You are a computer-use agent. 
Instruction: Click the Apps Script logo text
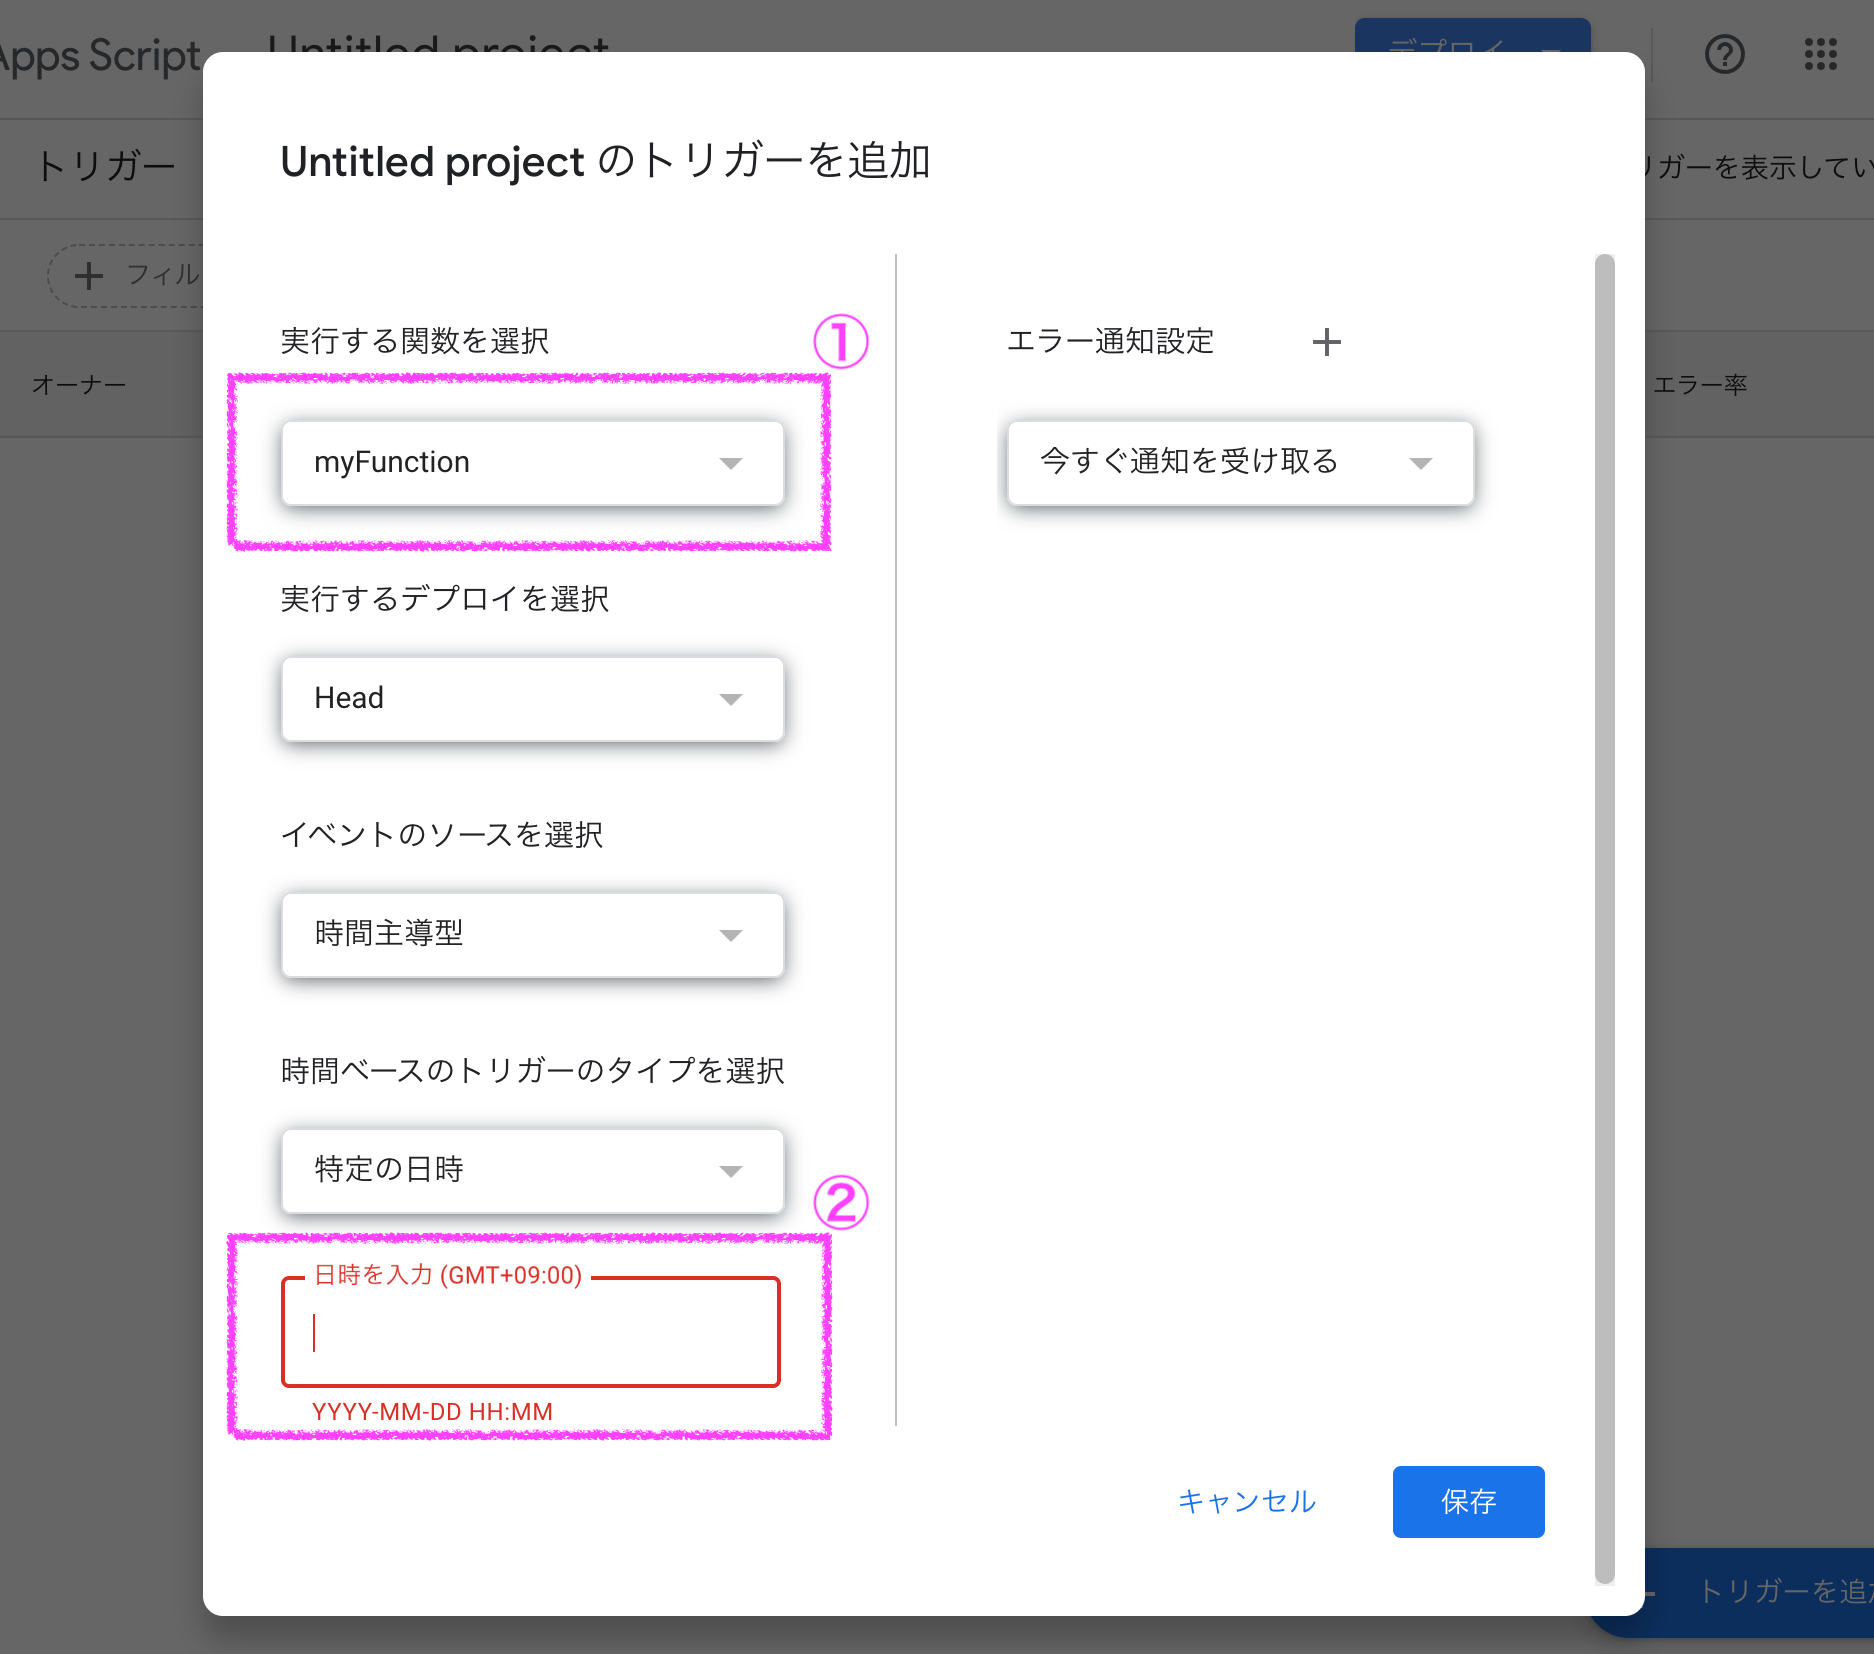[x=100, y=55]
